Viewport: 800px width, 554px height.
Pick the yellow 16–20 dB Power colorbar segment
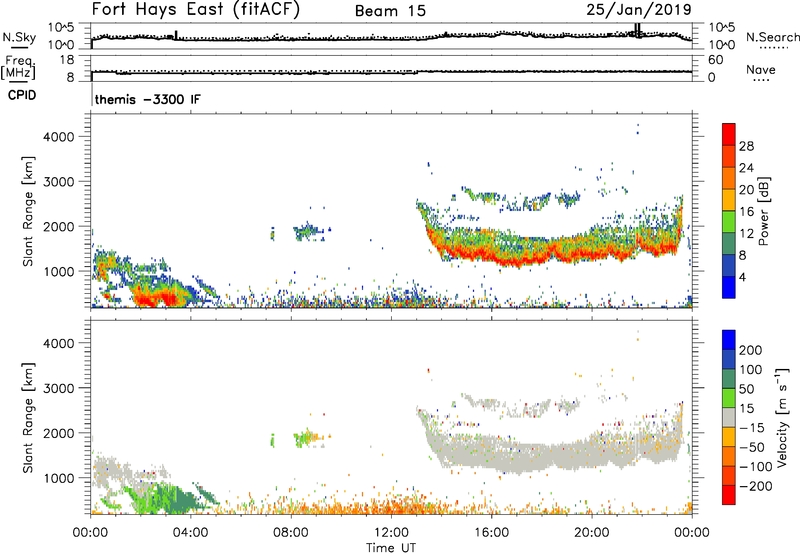729,200
